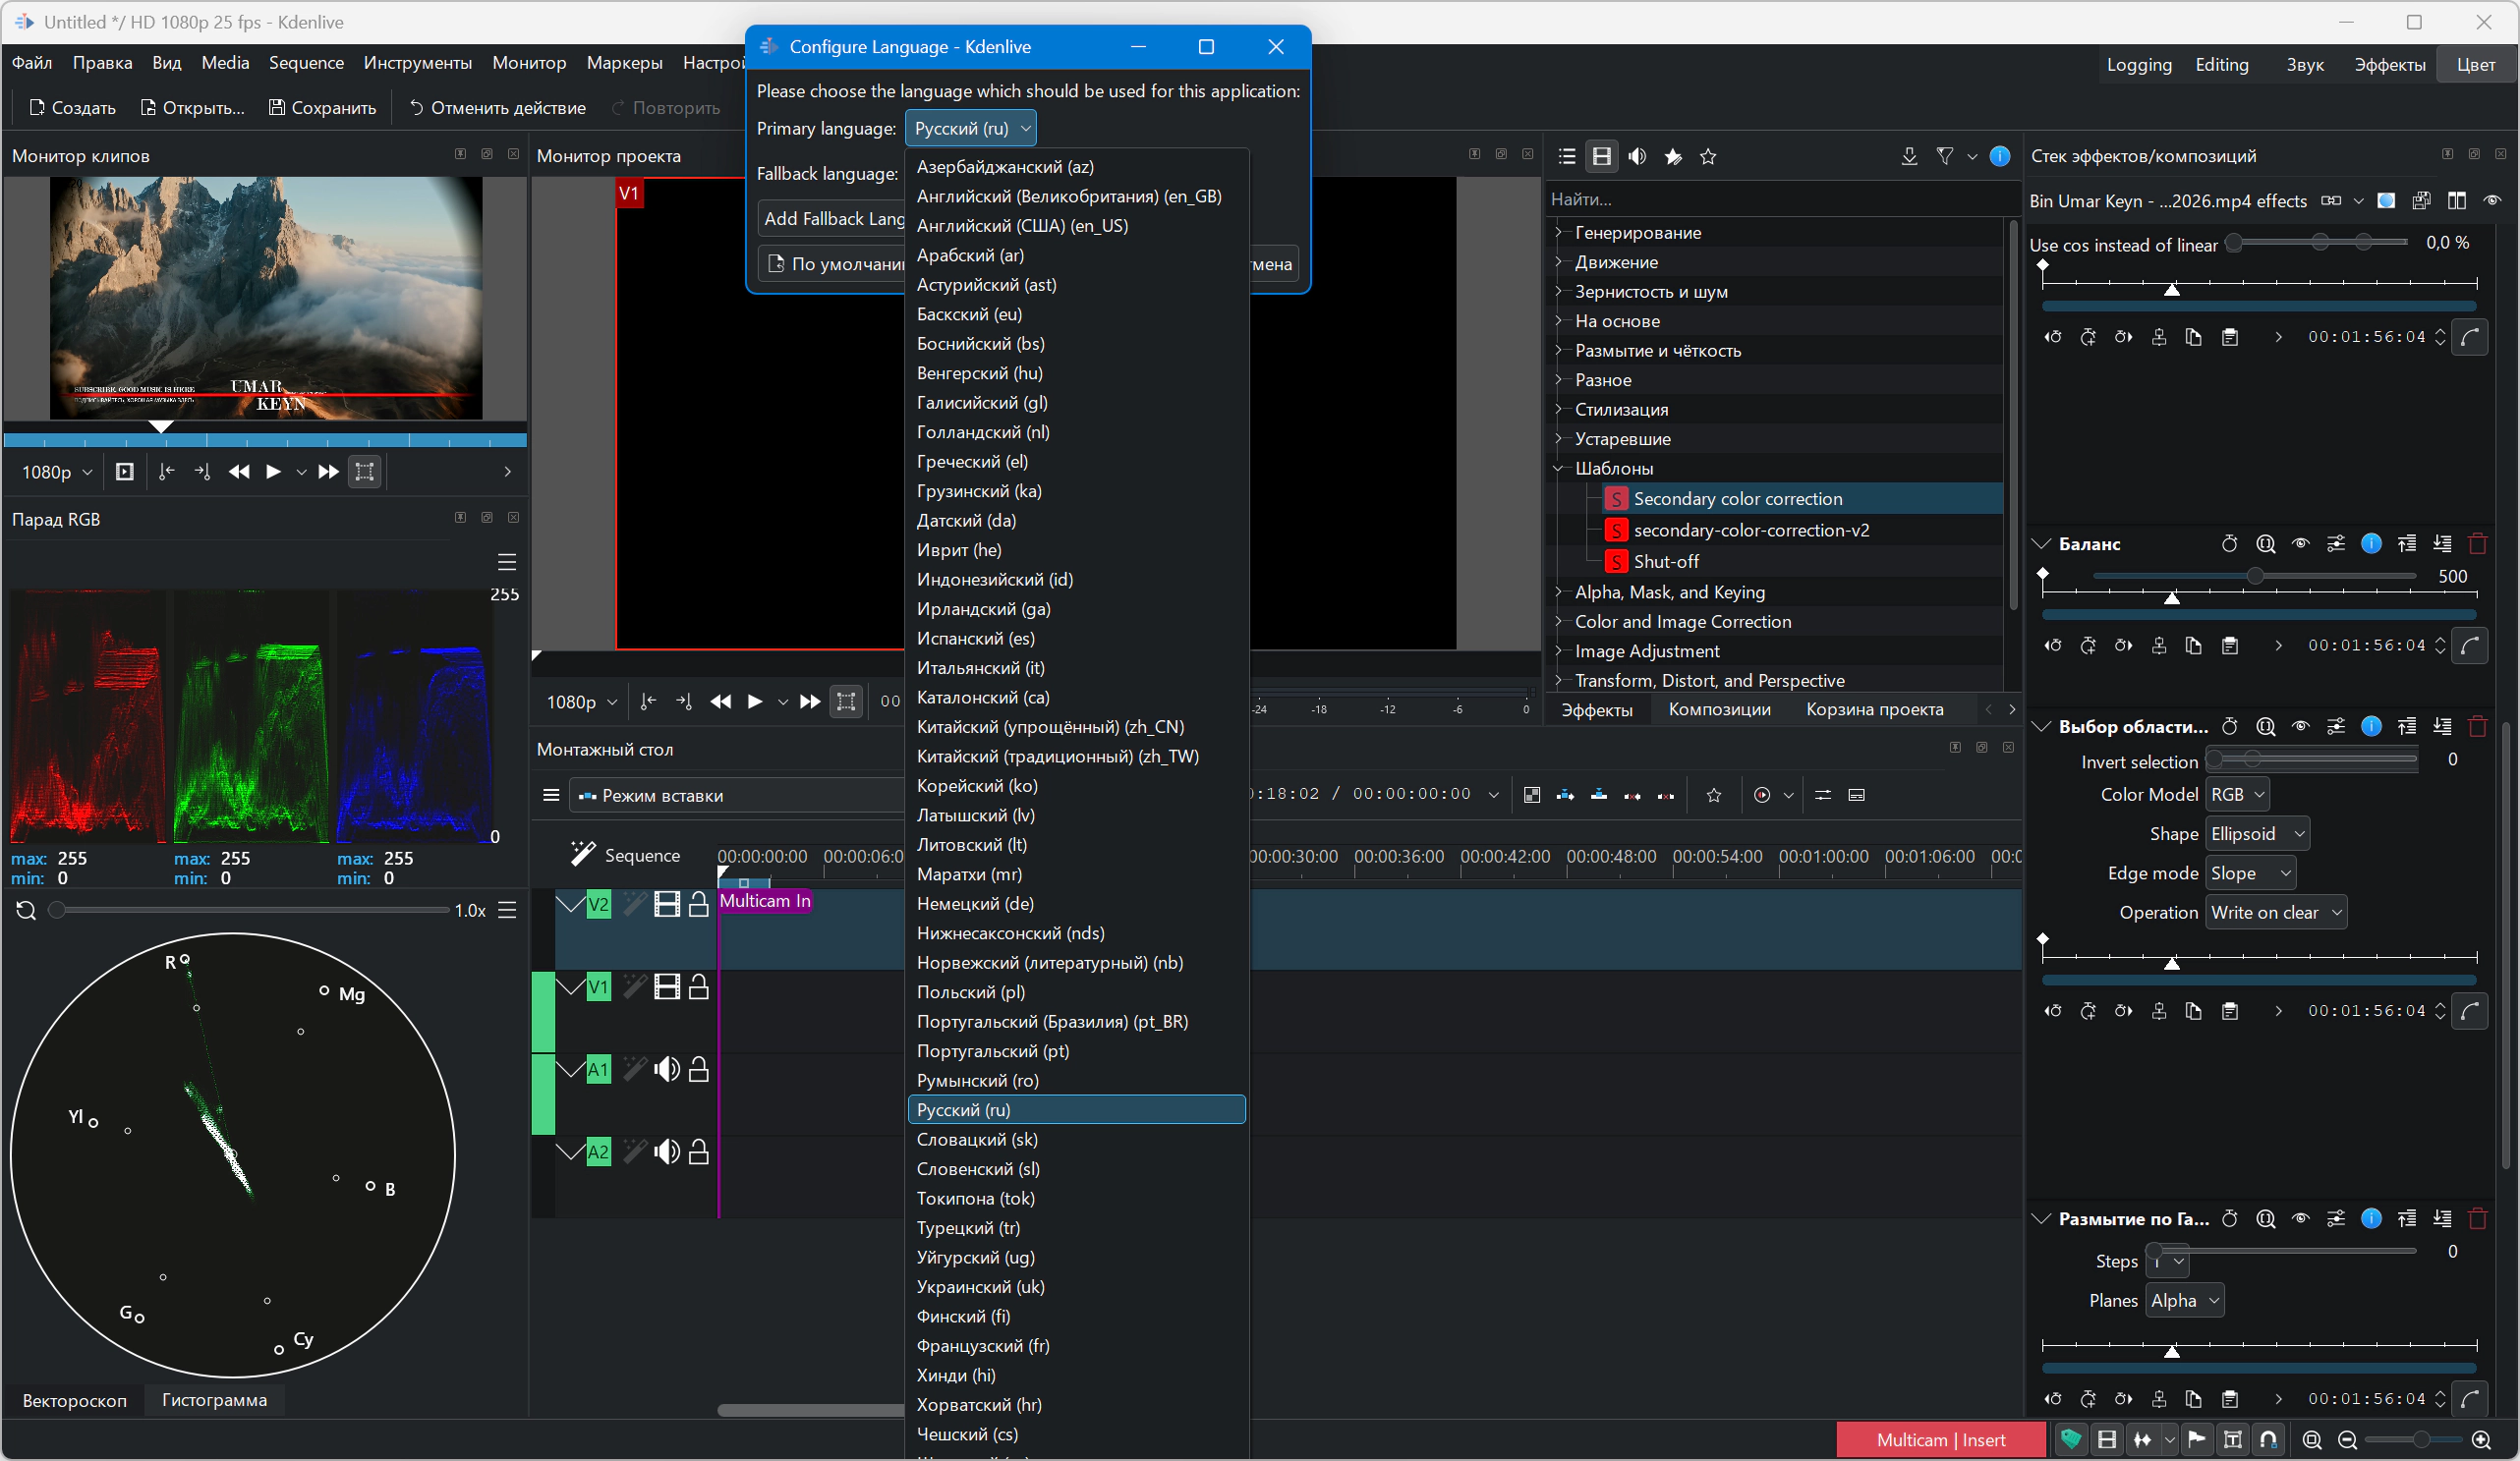Delete the Баланс effect with trash icon
Screen dimensions: 2520x1461
pyautogui.click(x=2477, y=544)
